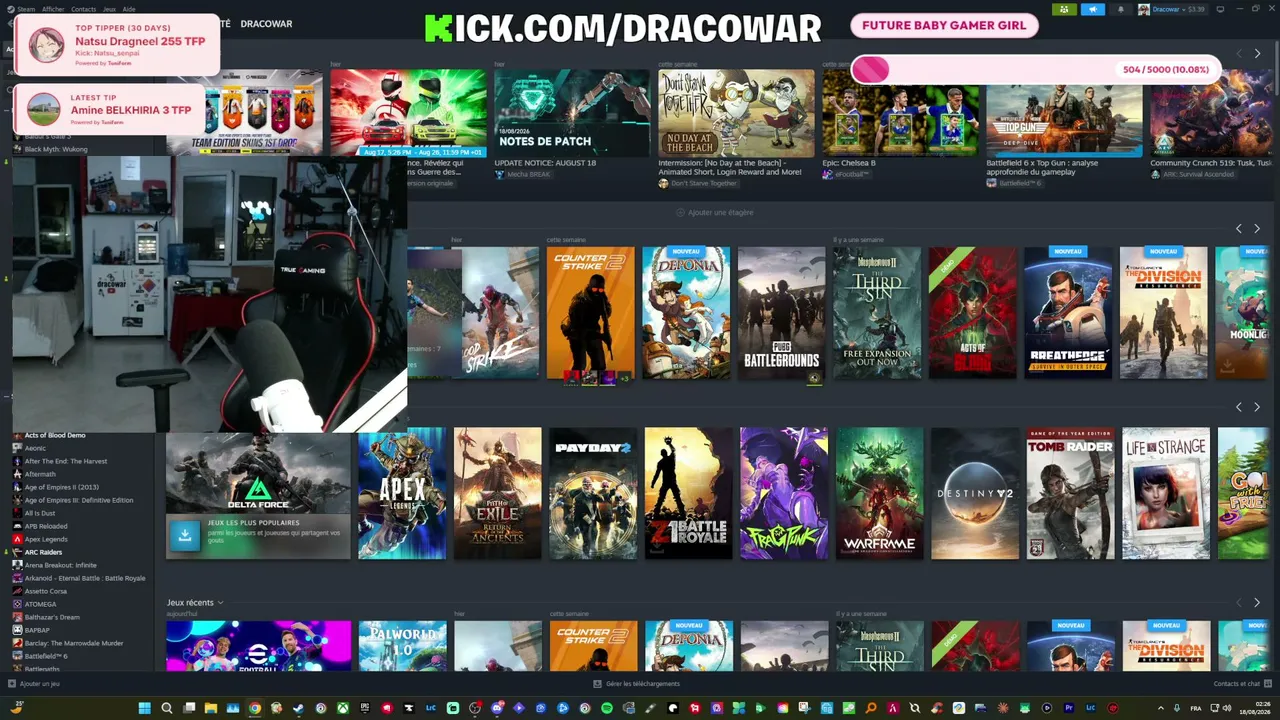Switch to the DRACOWAR profile tab
Viewport: 1280px width, 720px height.
point(266,24)
